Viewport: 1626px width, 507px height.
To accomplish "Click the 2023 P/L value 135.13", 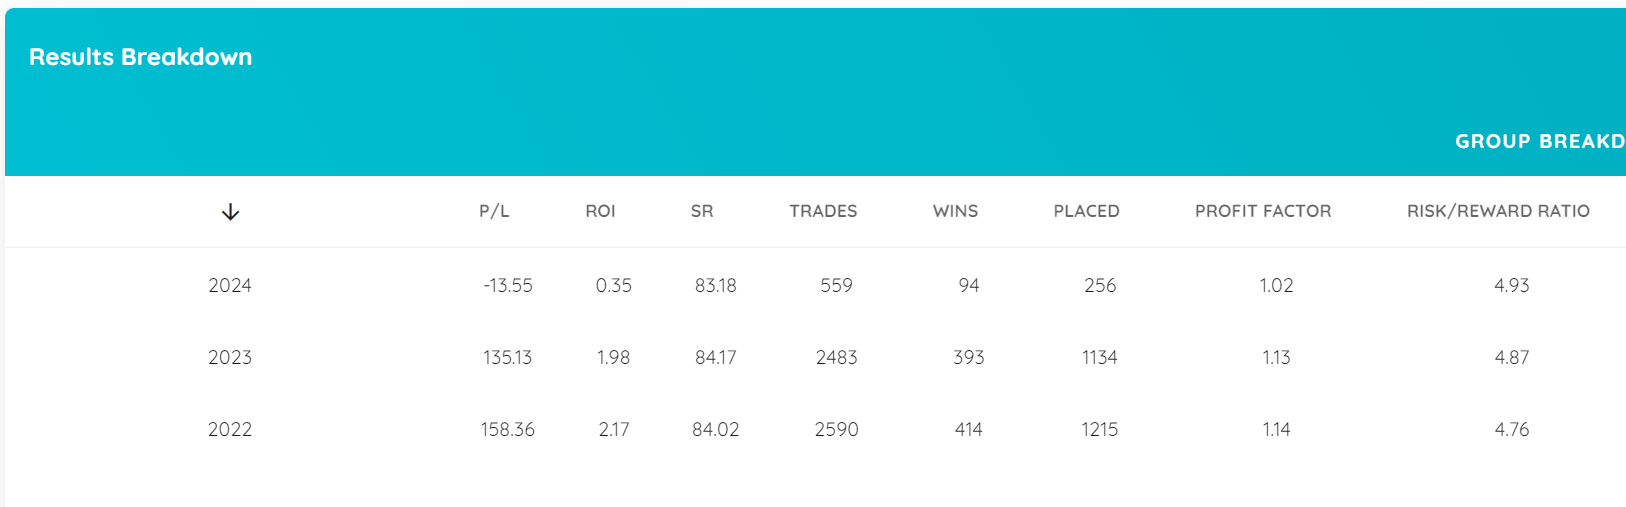I will [508, 357].
